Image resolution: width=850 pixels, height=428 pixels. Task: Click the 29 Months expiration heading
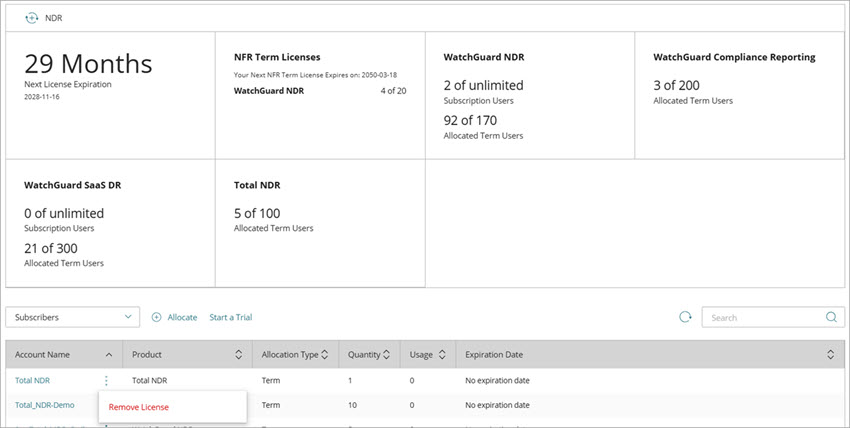coord(88,64)
